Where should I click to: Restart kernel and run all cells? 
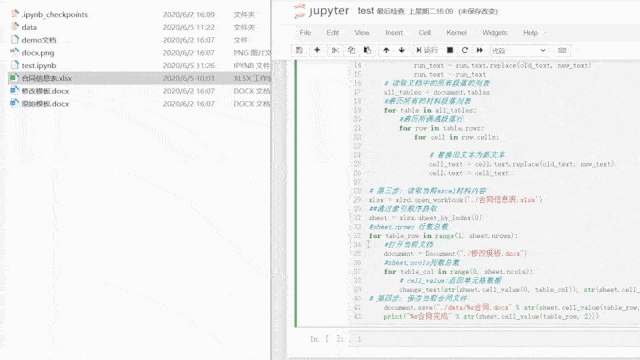[480, 50]
